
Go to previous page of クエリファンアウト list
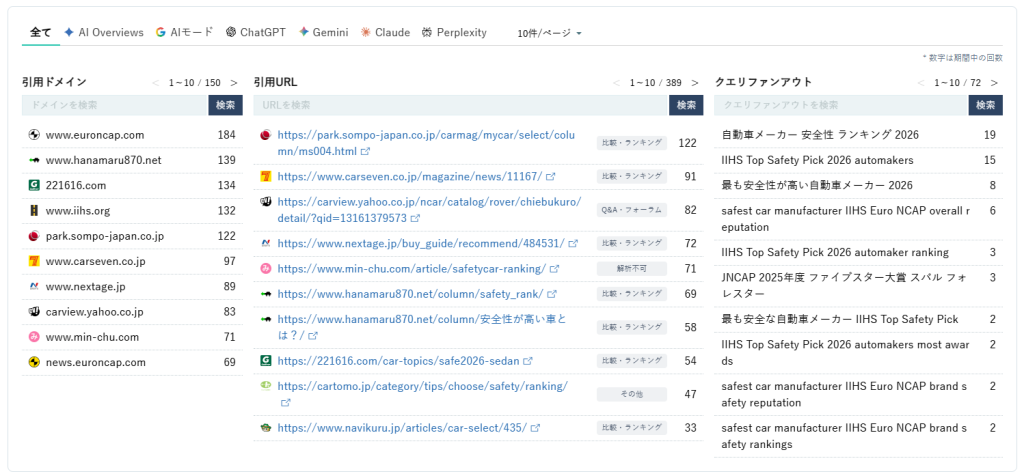(x=921, y=83)
